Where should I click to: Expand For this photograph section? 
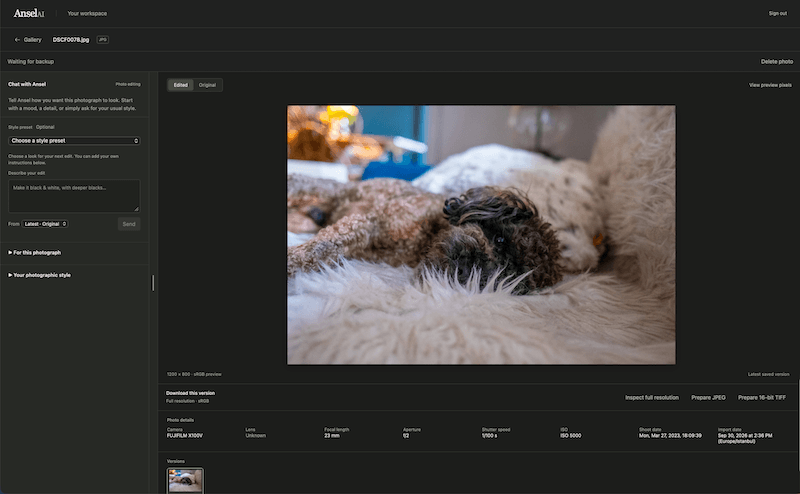35,253
